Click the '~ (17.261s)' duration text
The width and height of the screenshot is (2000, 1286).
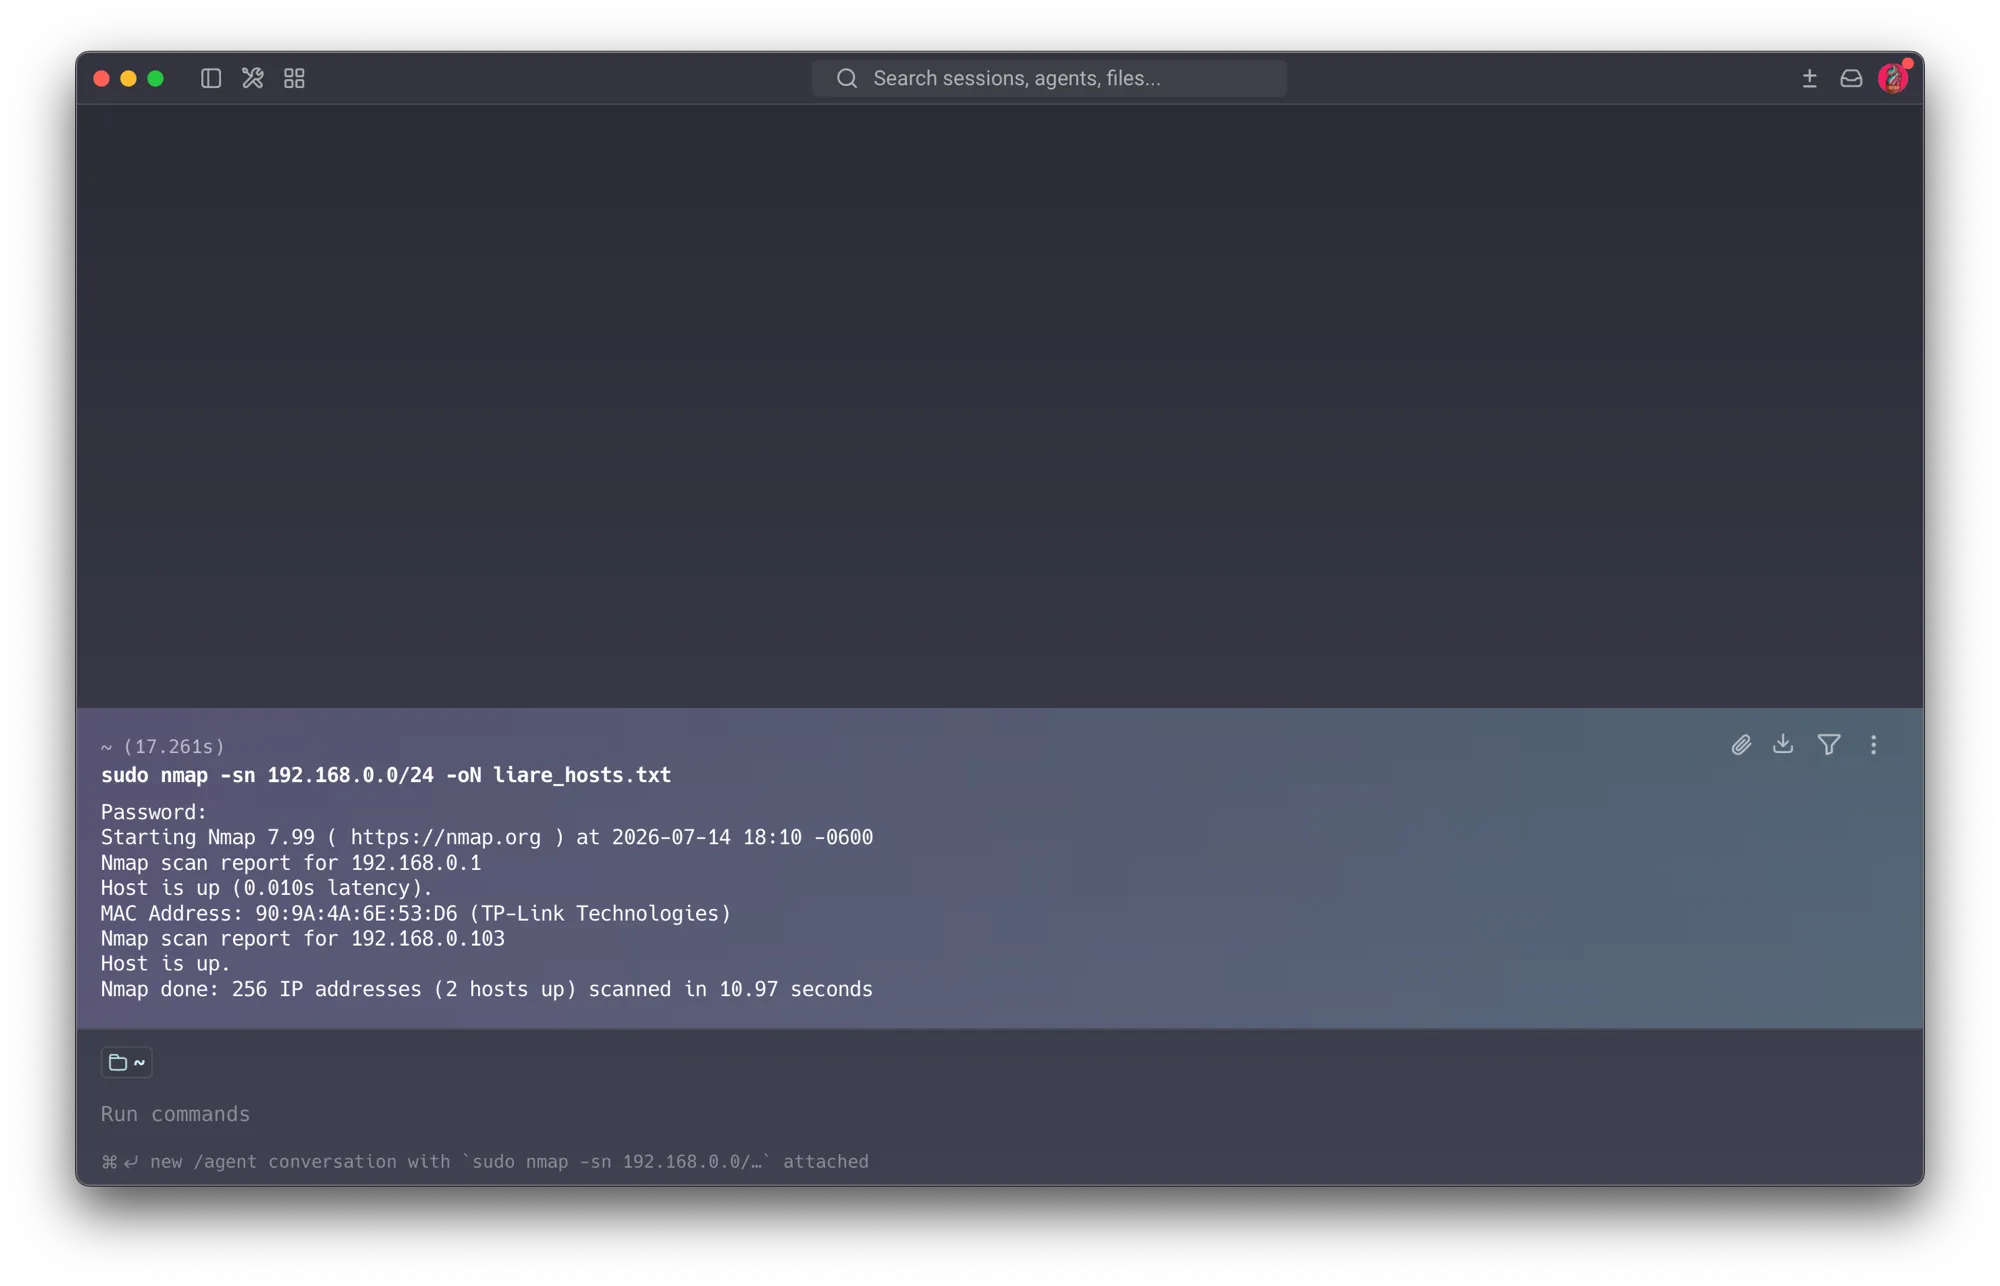tap(163, 747)
